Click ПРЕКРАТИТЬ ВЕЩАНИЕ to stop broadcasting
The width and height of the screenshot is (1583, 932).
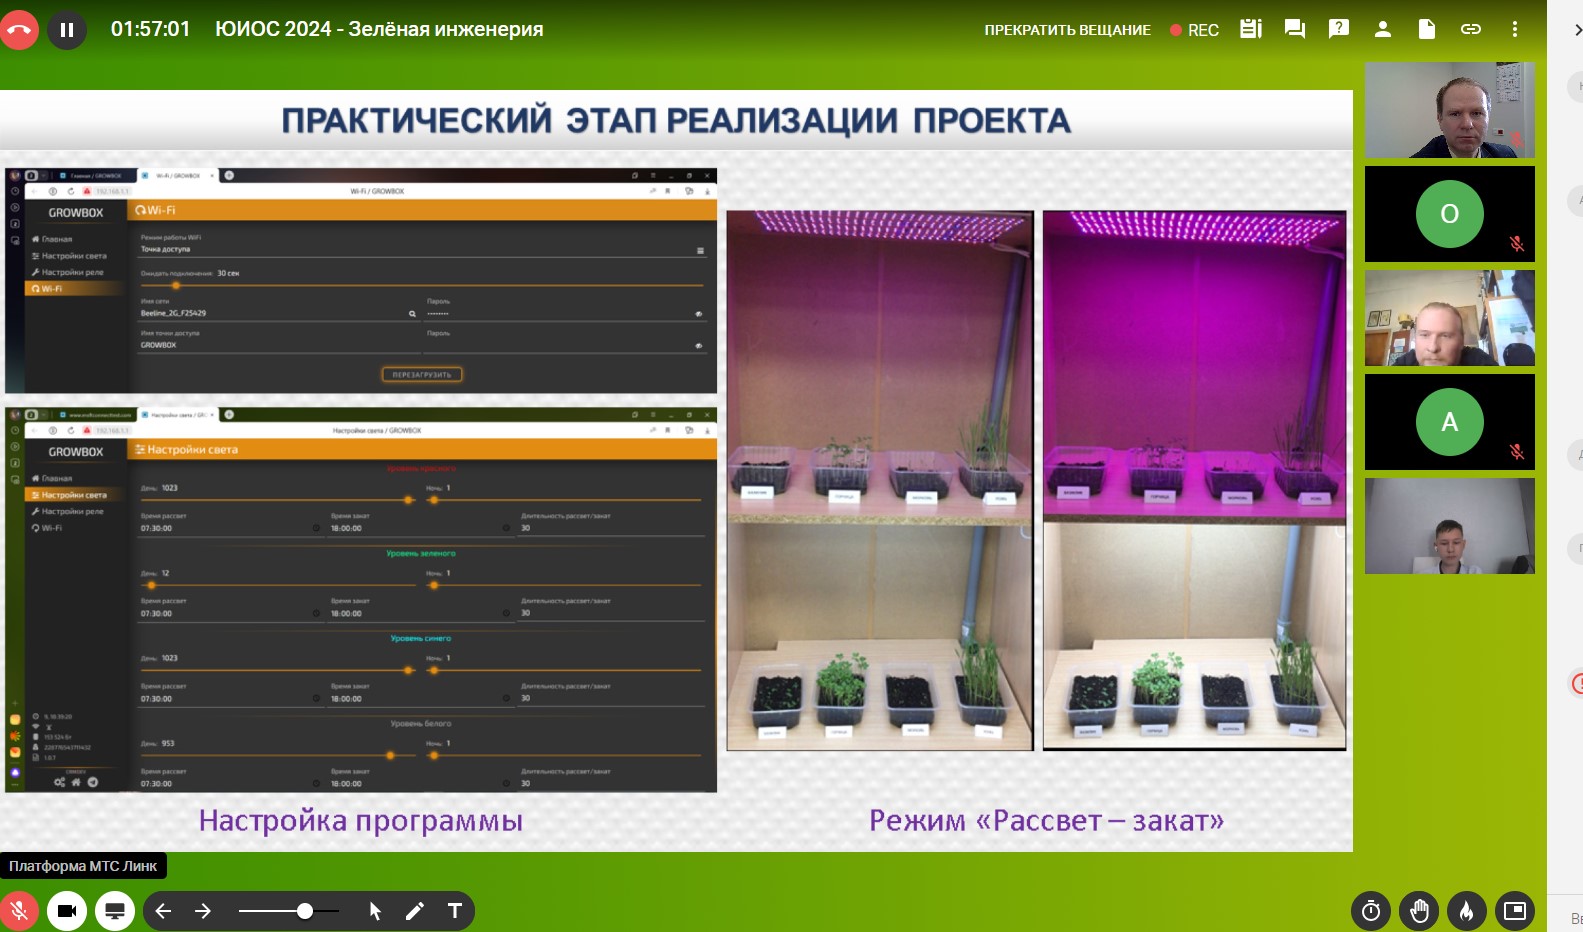pyautogui.click(x=1067, y=30)
